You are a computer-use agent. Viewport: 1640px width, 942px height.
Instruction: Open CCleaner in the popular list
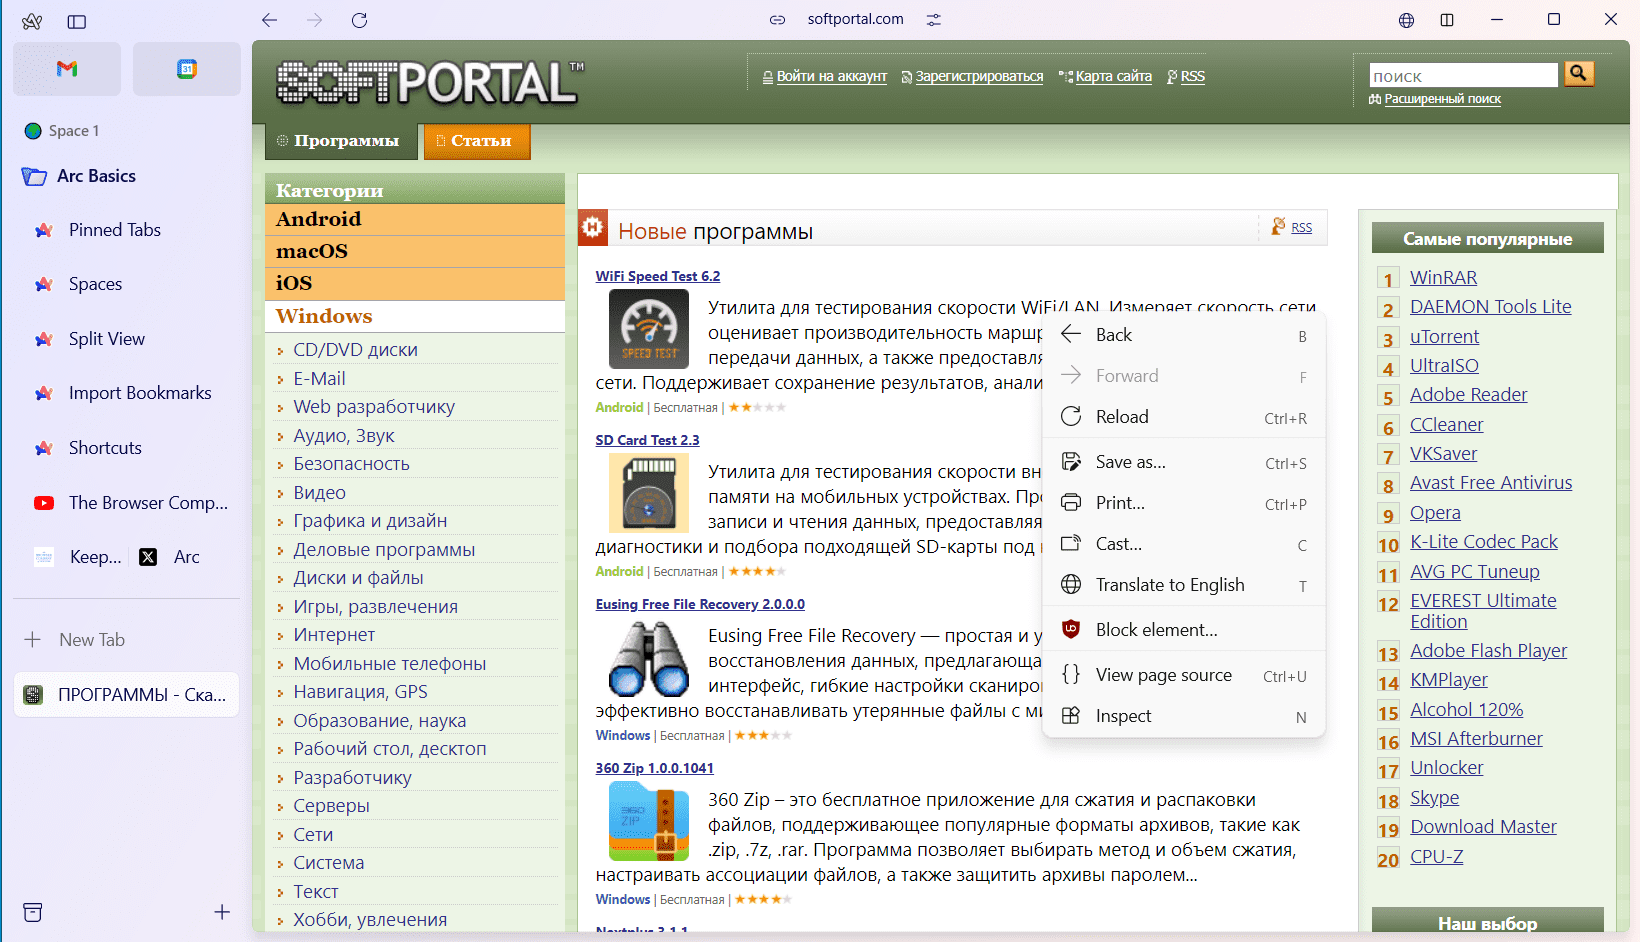(x=1447, y=425)
